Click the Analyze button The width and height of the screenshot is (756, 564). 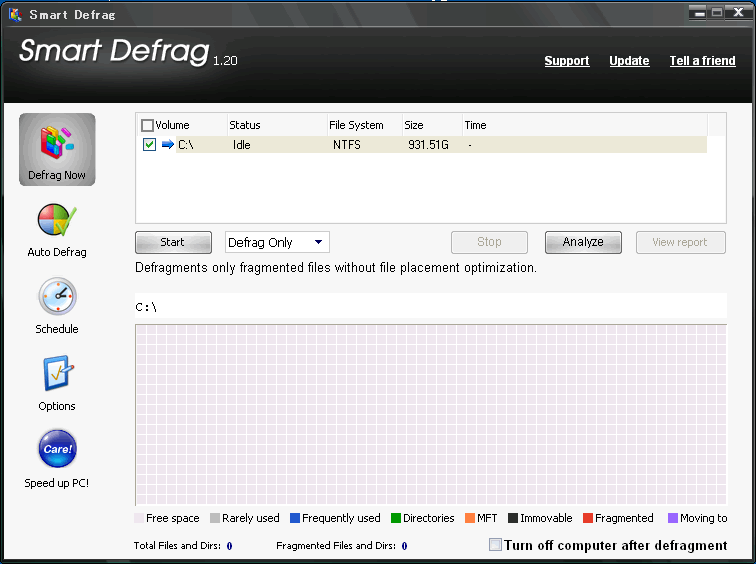(x=583, y=242)
